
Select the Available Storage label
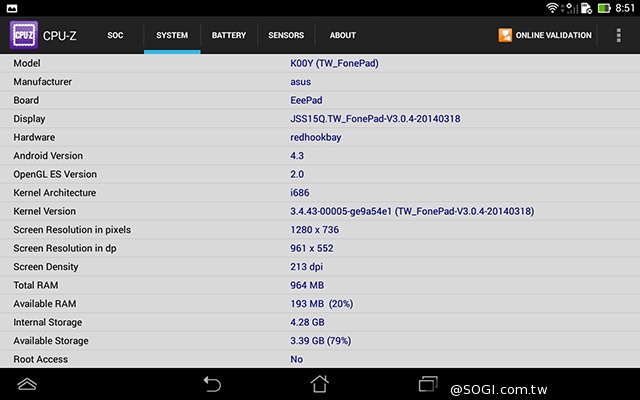51,341
